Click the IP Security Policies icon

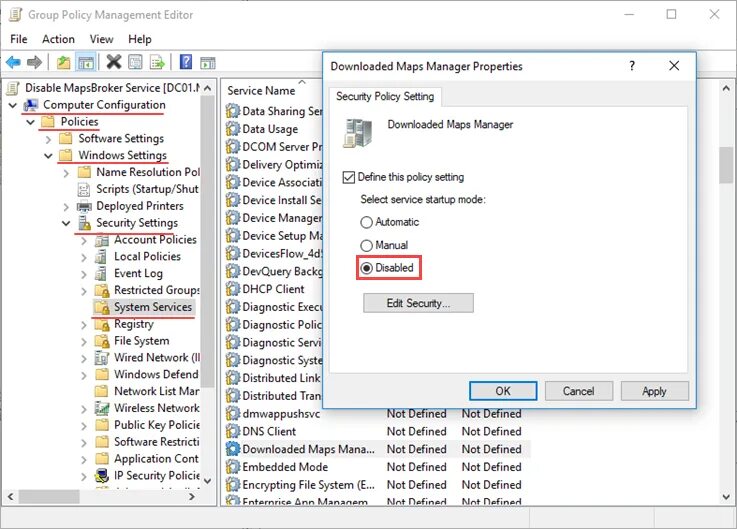pos(102,475)
